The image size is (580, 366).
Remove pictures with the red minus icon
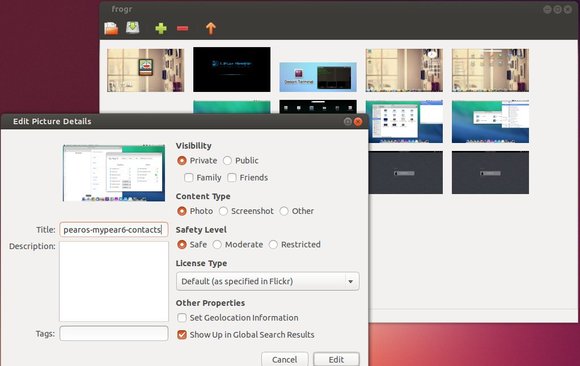click(182, 28)
